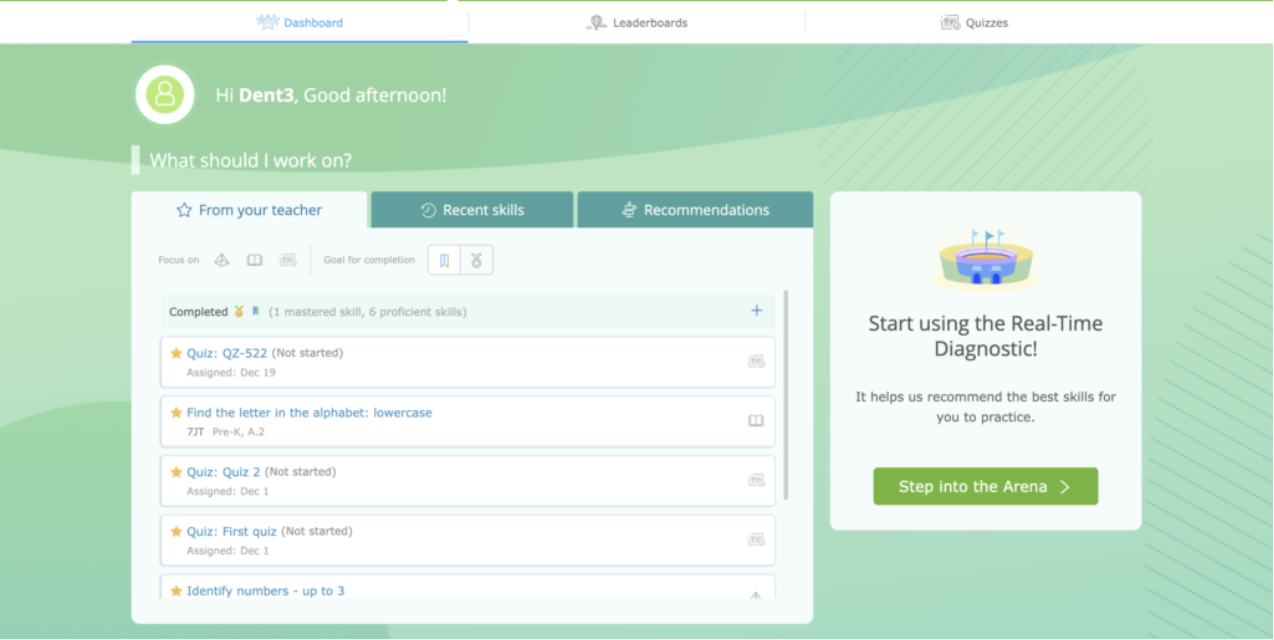This screenshot has height=640, width=1274.
Task: Open the Quizzes tab
Action: pos(974,22)
